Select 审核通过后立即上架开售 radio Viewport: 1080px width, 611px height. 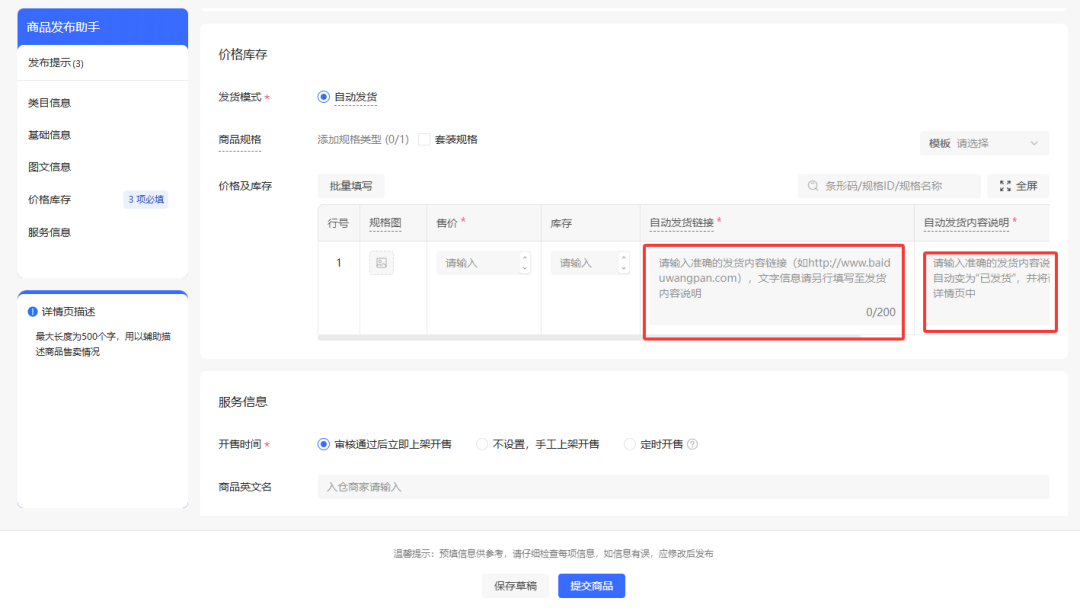[323, 444]
